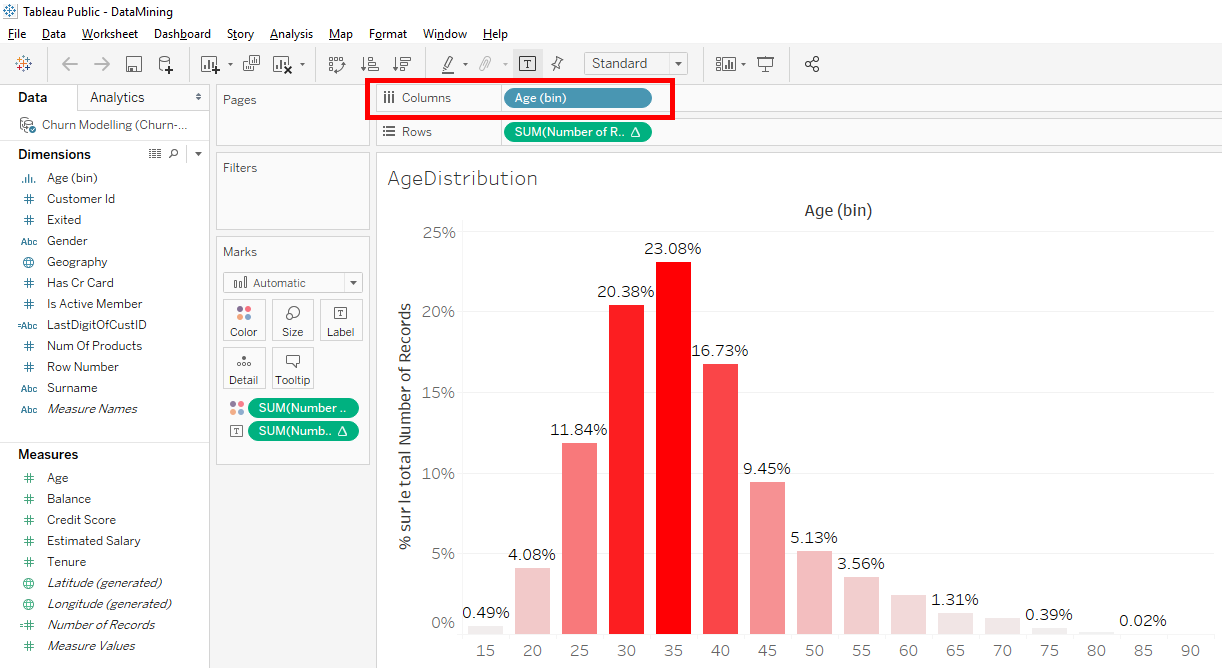Image resolution: width=1222 pixels, height=668 pixels.
Task: Click the Save icon in toolbar
Action: [x=133, y=64]
